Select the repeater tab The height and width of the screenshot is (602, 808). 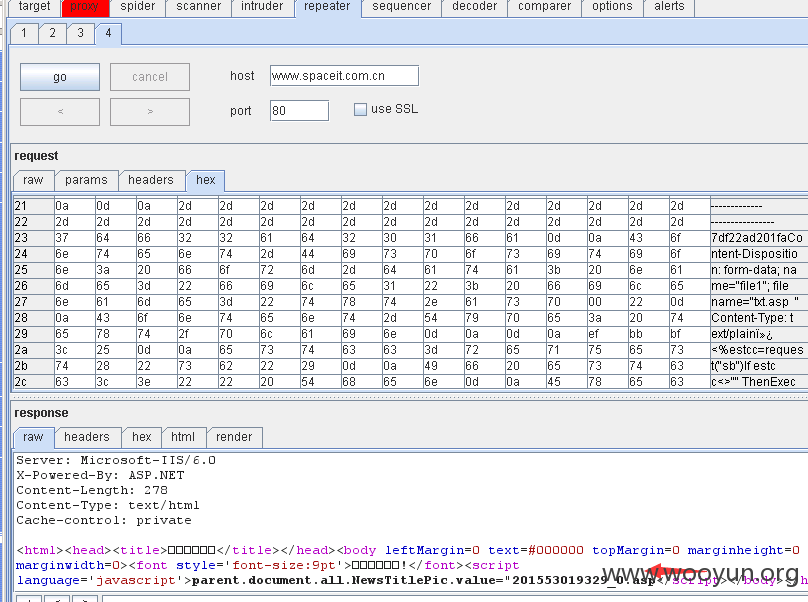click(327, 7)
